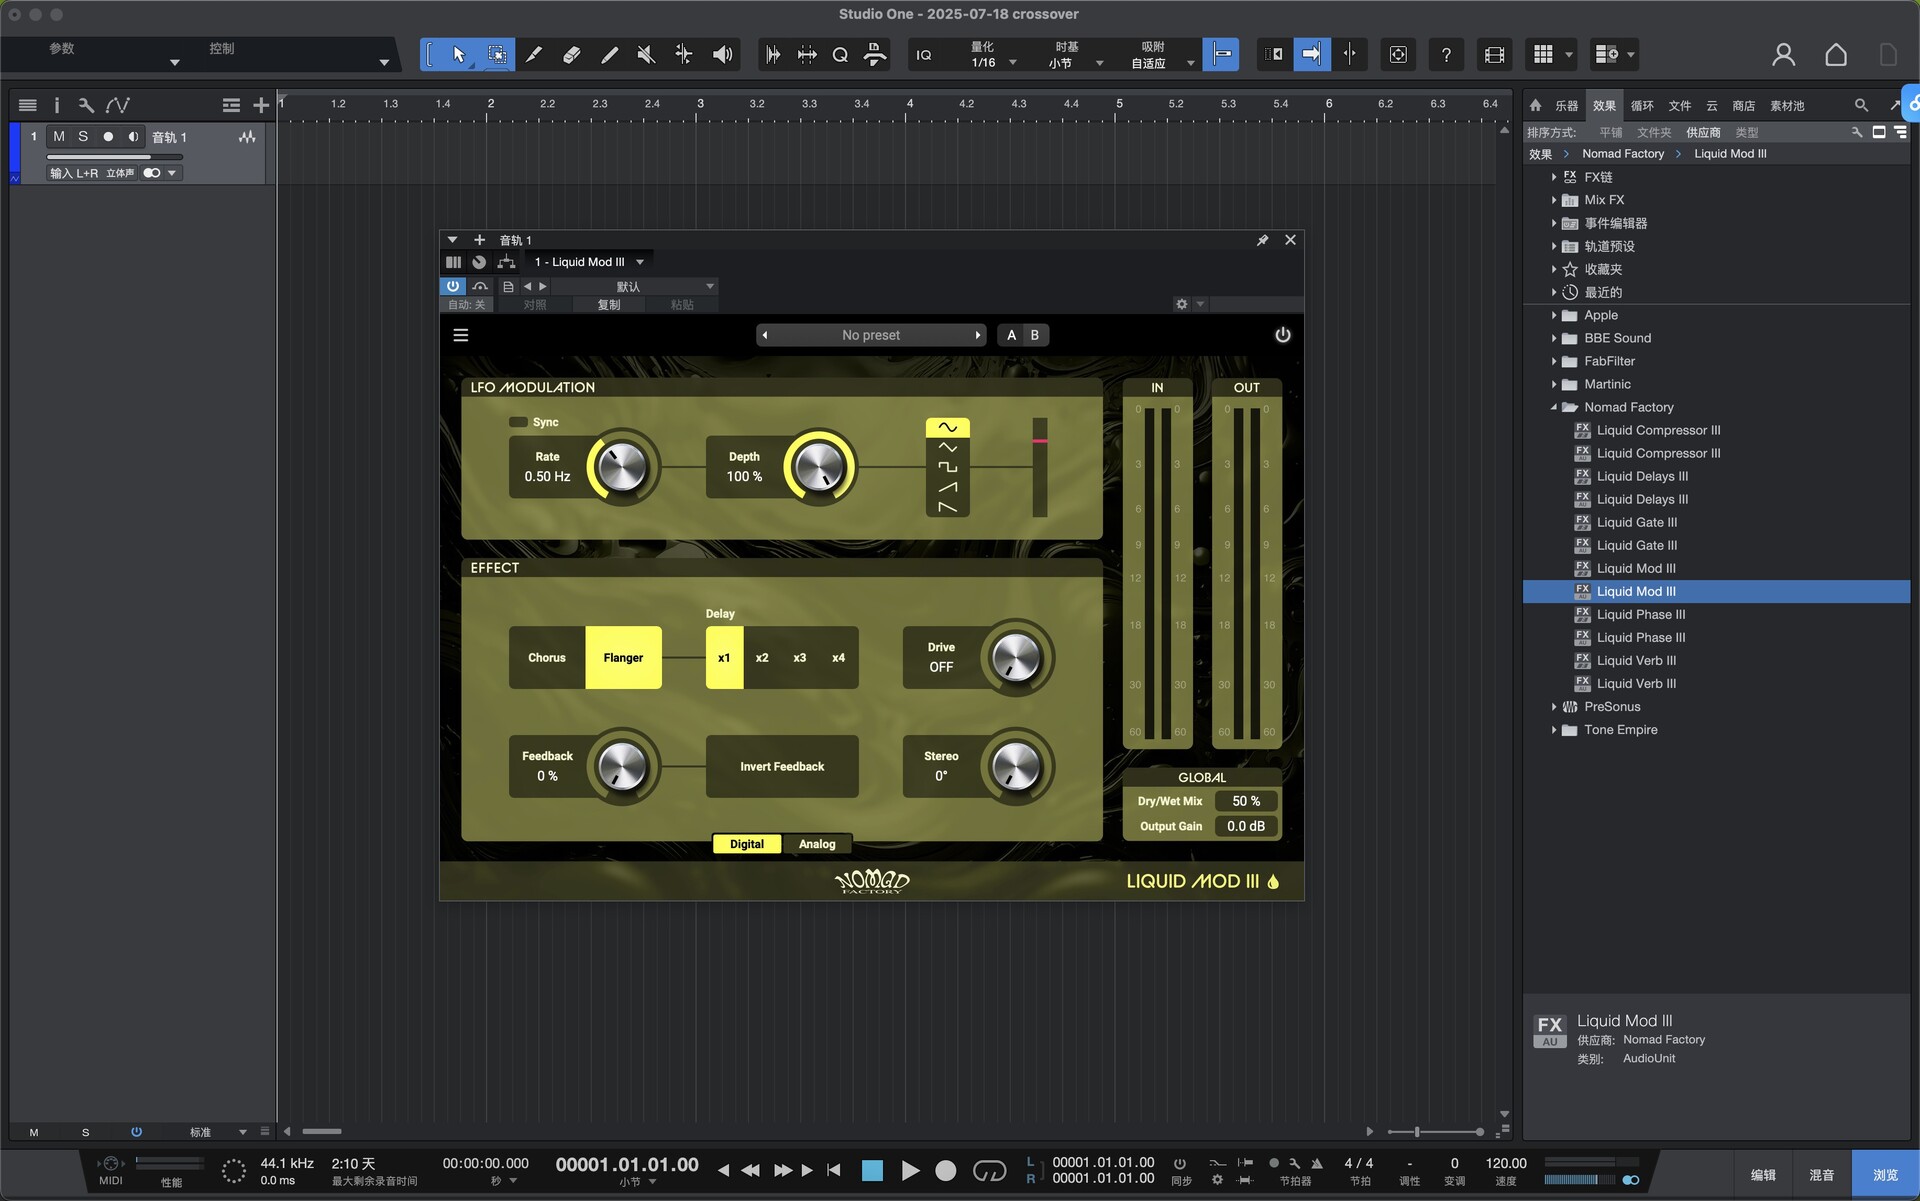The image size is (1920, 1201).
Task: Select the Mute tool
Action: tap(646, 55)
